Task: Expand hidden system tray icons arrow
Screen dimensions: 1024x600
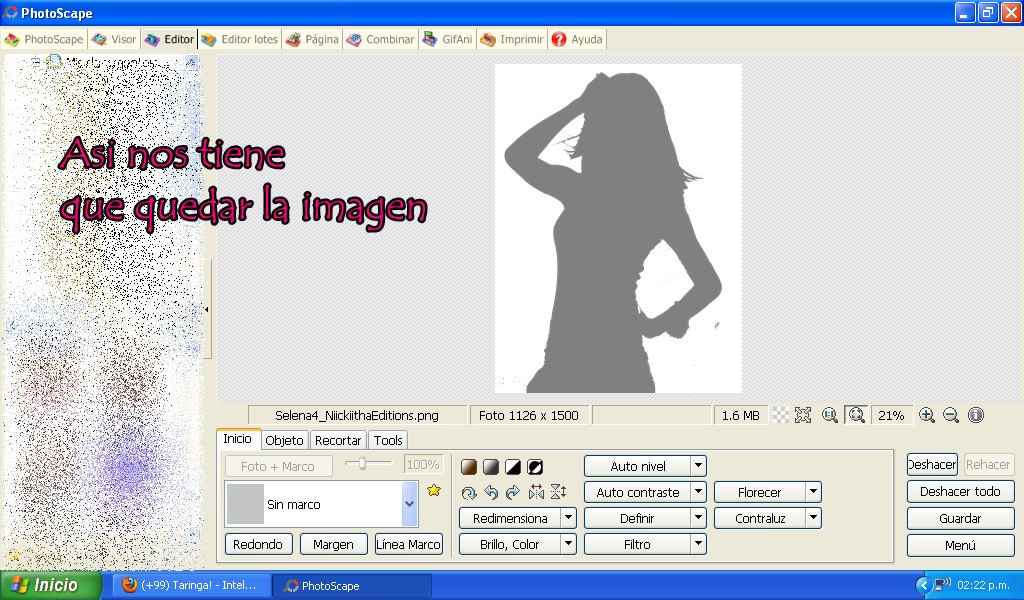Action: click(923, 586)
